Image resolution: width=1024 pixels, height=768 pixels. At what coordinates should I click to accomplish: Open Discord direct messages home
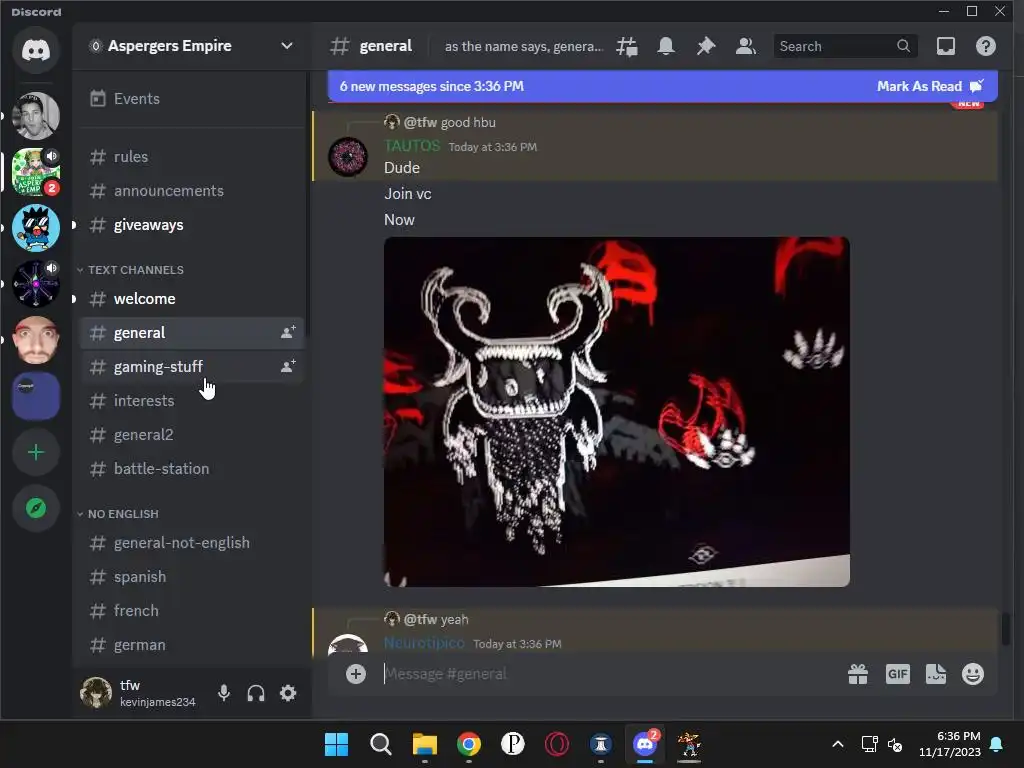pyautogui.click(x=36, y=50)
